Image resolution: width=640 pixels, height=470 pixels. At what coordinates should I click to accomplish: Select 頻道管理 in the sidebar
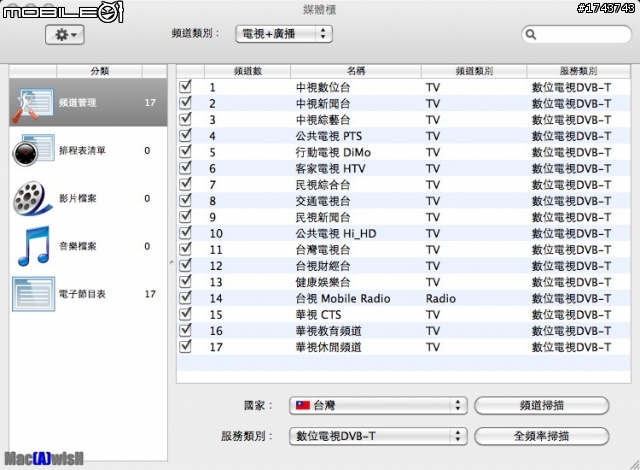(88, 102)
